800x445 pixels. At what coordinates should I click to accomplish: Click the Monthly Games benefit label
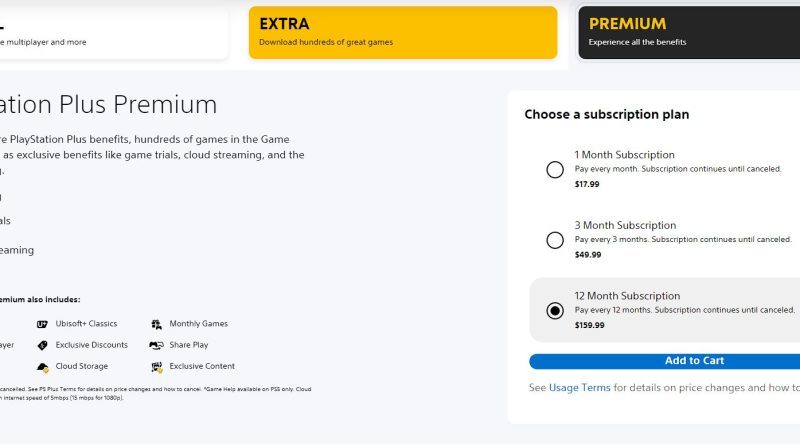pyautogui.click(x=198, y=324)
